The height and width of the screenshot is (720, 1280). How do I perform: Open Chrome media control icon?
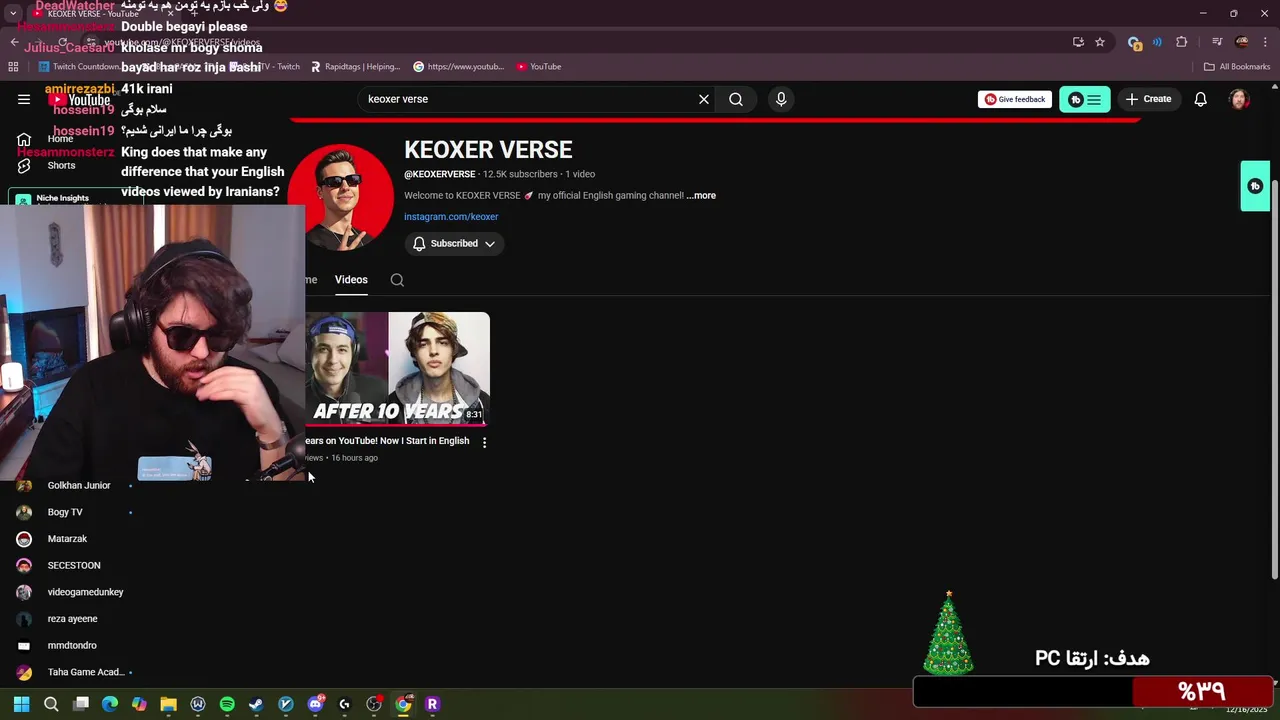coord(1217,42)
